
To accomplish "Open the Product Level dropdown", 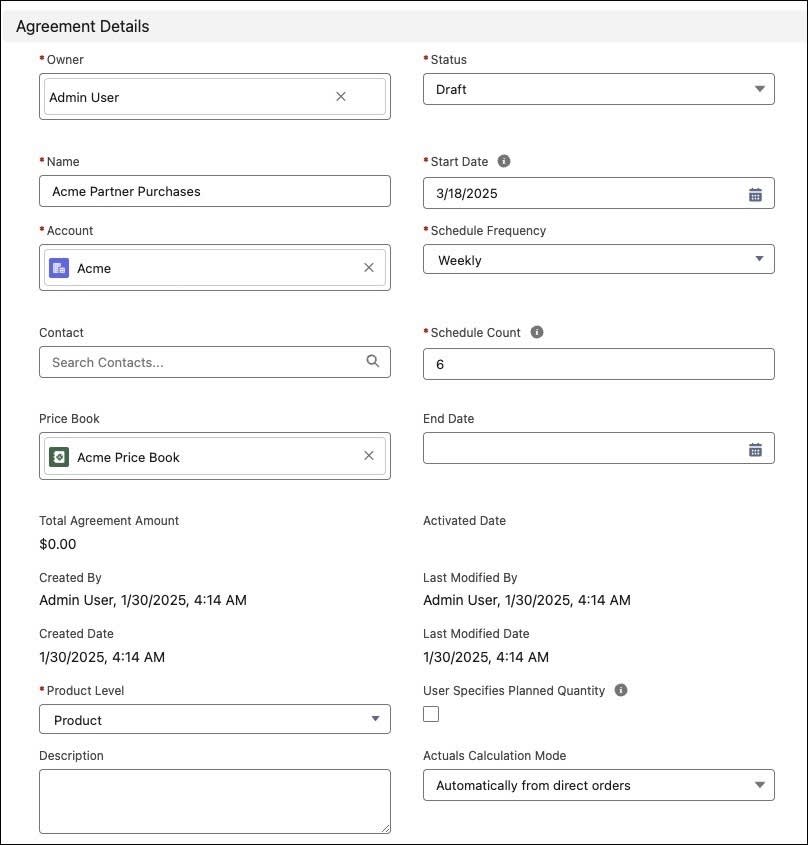I will click(214, 720).
